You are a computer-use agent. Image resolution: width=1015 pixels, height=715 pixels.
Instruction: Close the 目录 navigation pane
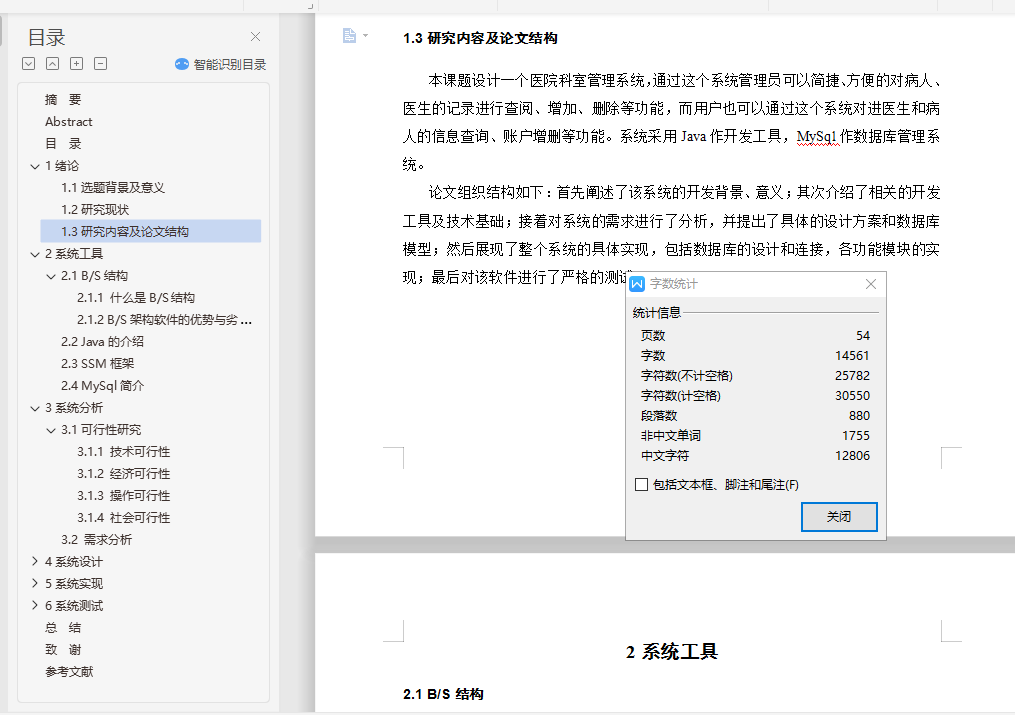click(x=256, y=37)
